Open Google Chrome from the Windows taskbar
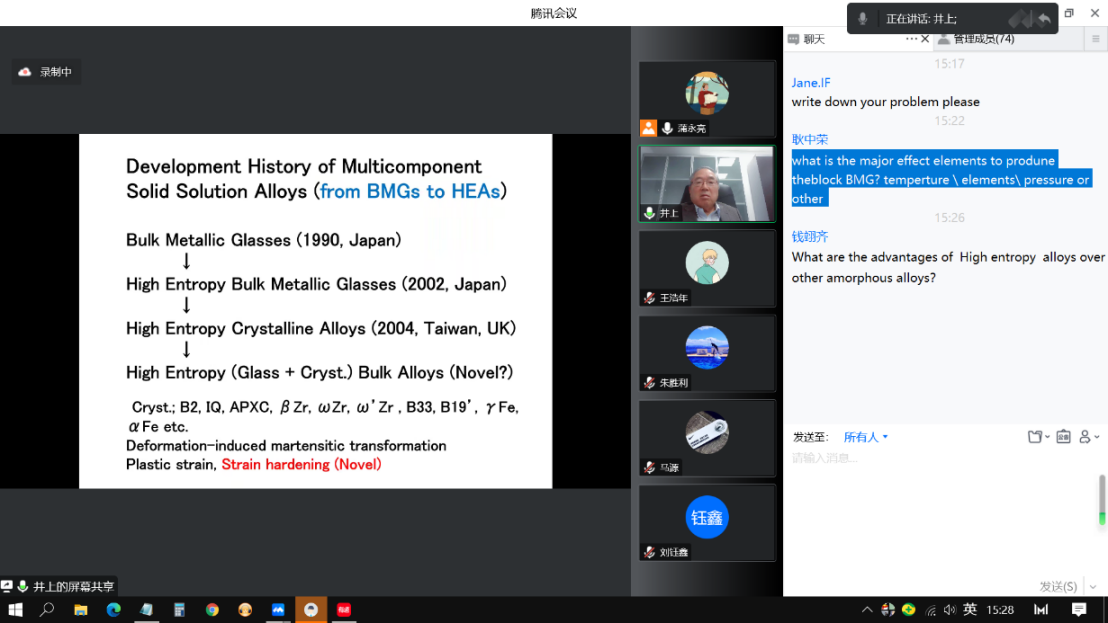Screen dimensions: 1108x623 point(212,609)
